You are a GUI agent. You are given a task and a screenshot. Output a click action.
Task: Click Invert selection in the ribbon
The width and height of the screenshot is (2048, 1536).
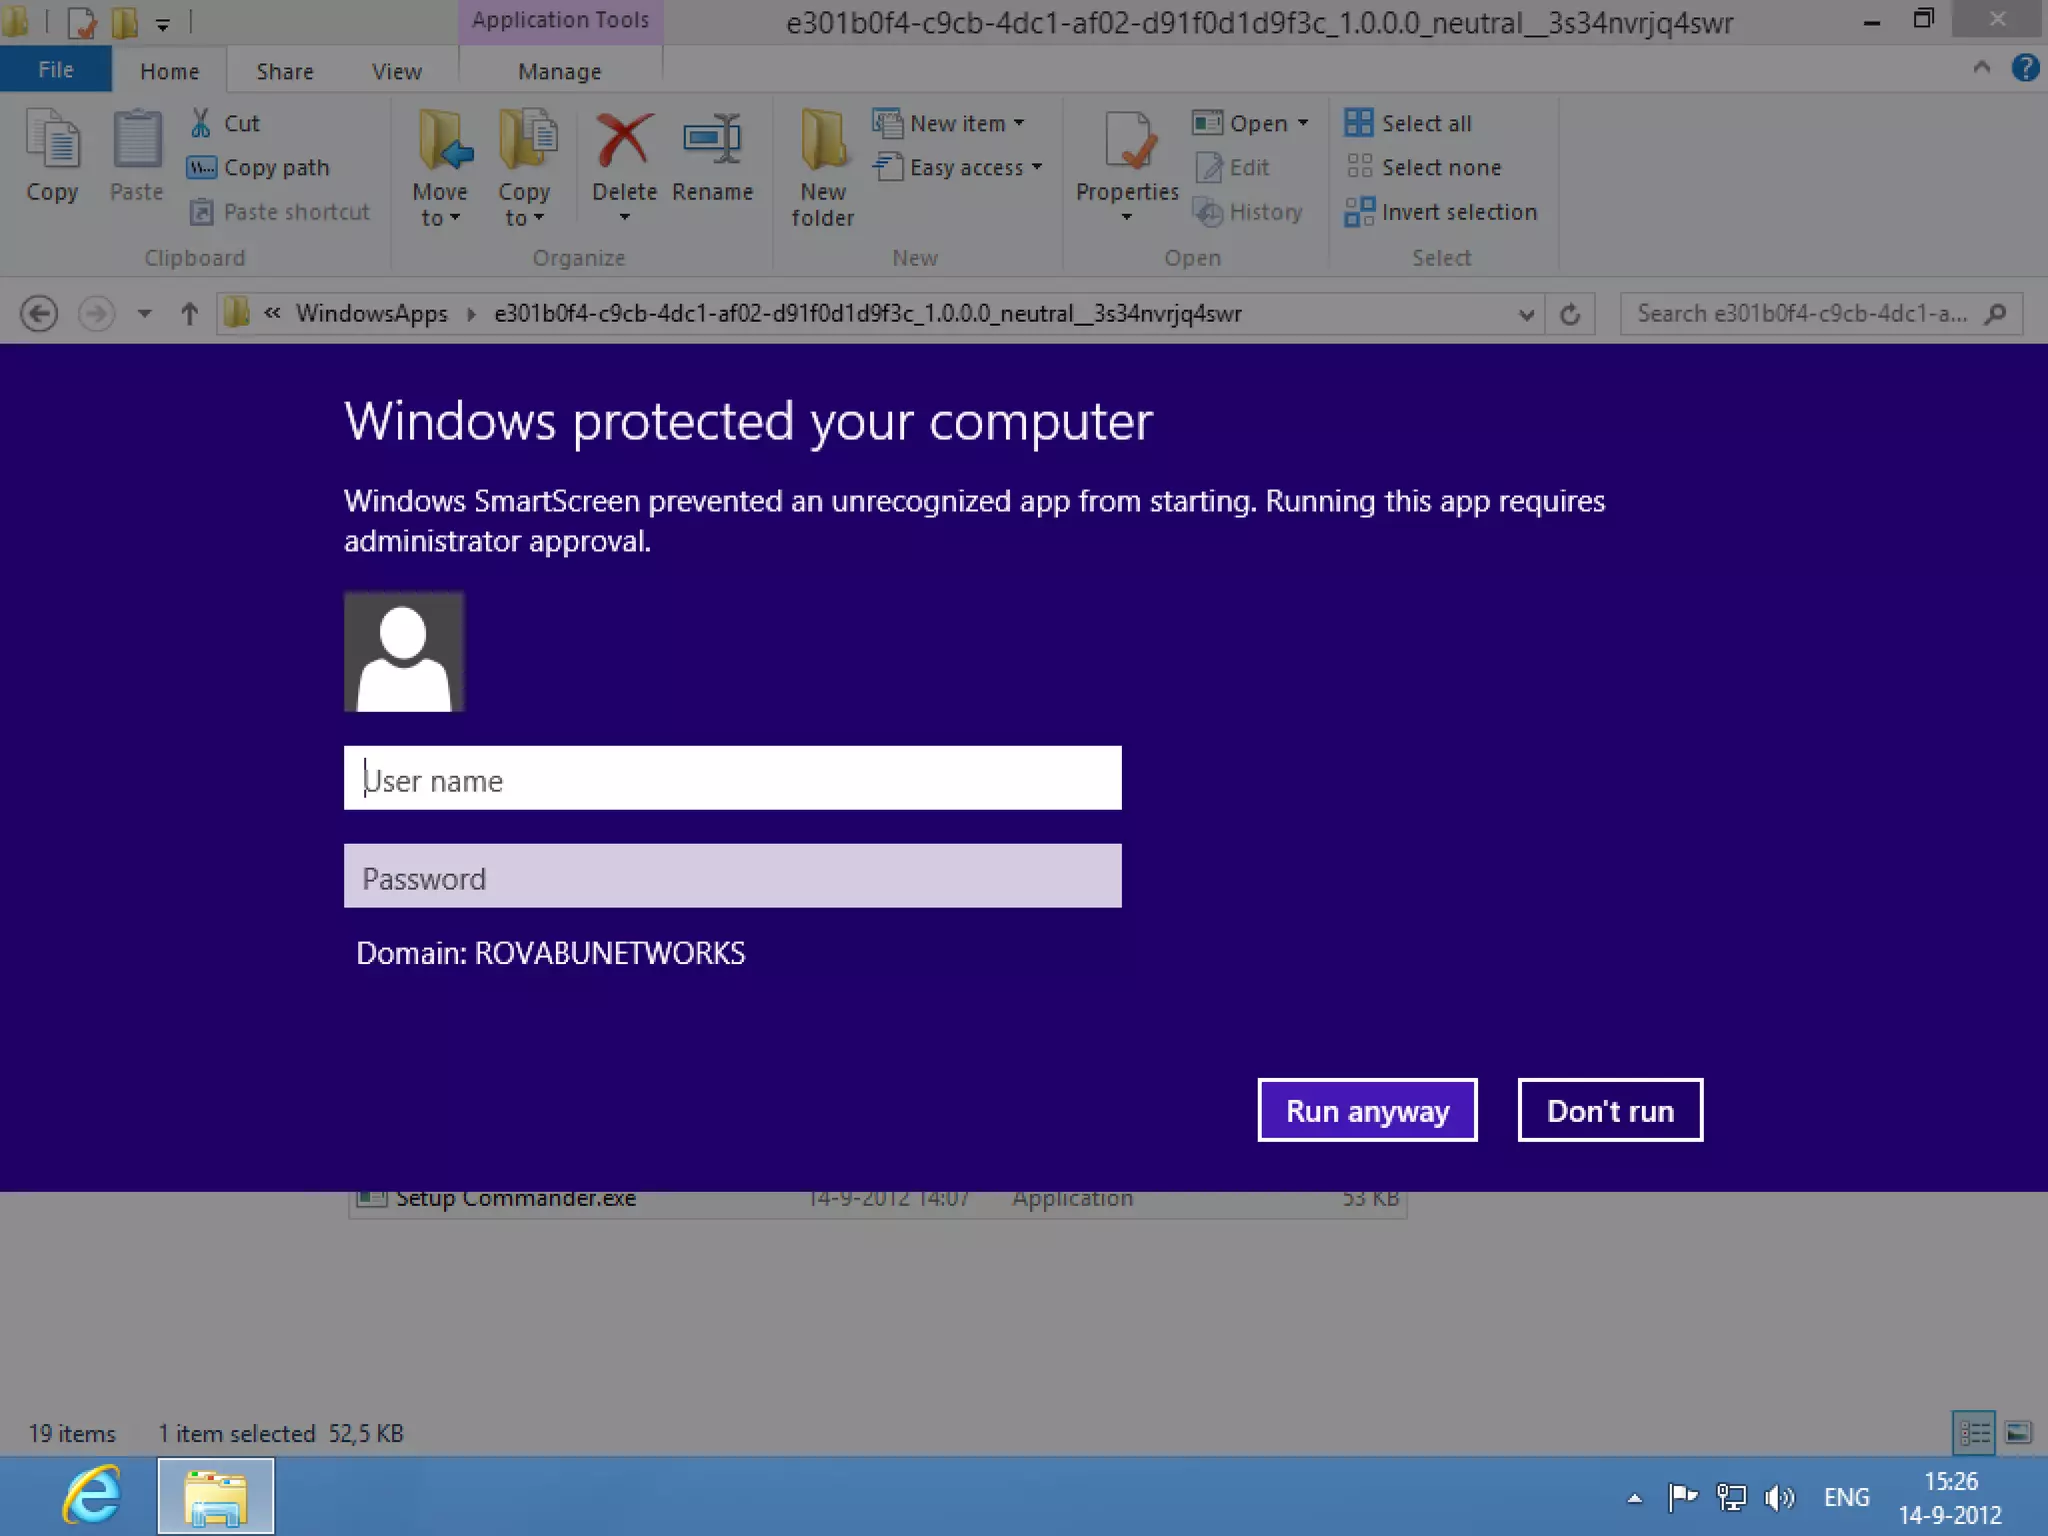pyautogui.click(x=1441, y=211)
